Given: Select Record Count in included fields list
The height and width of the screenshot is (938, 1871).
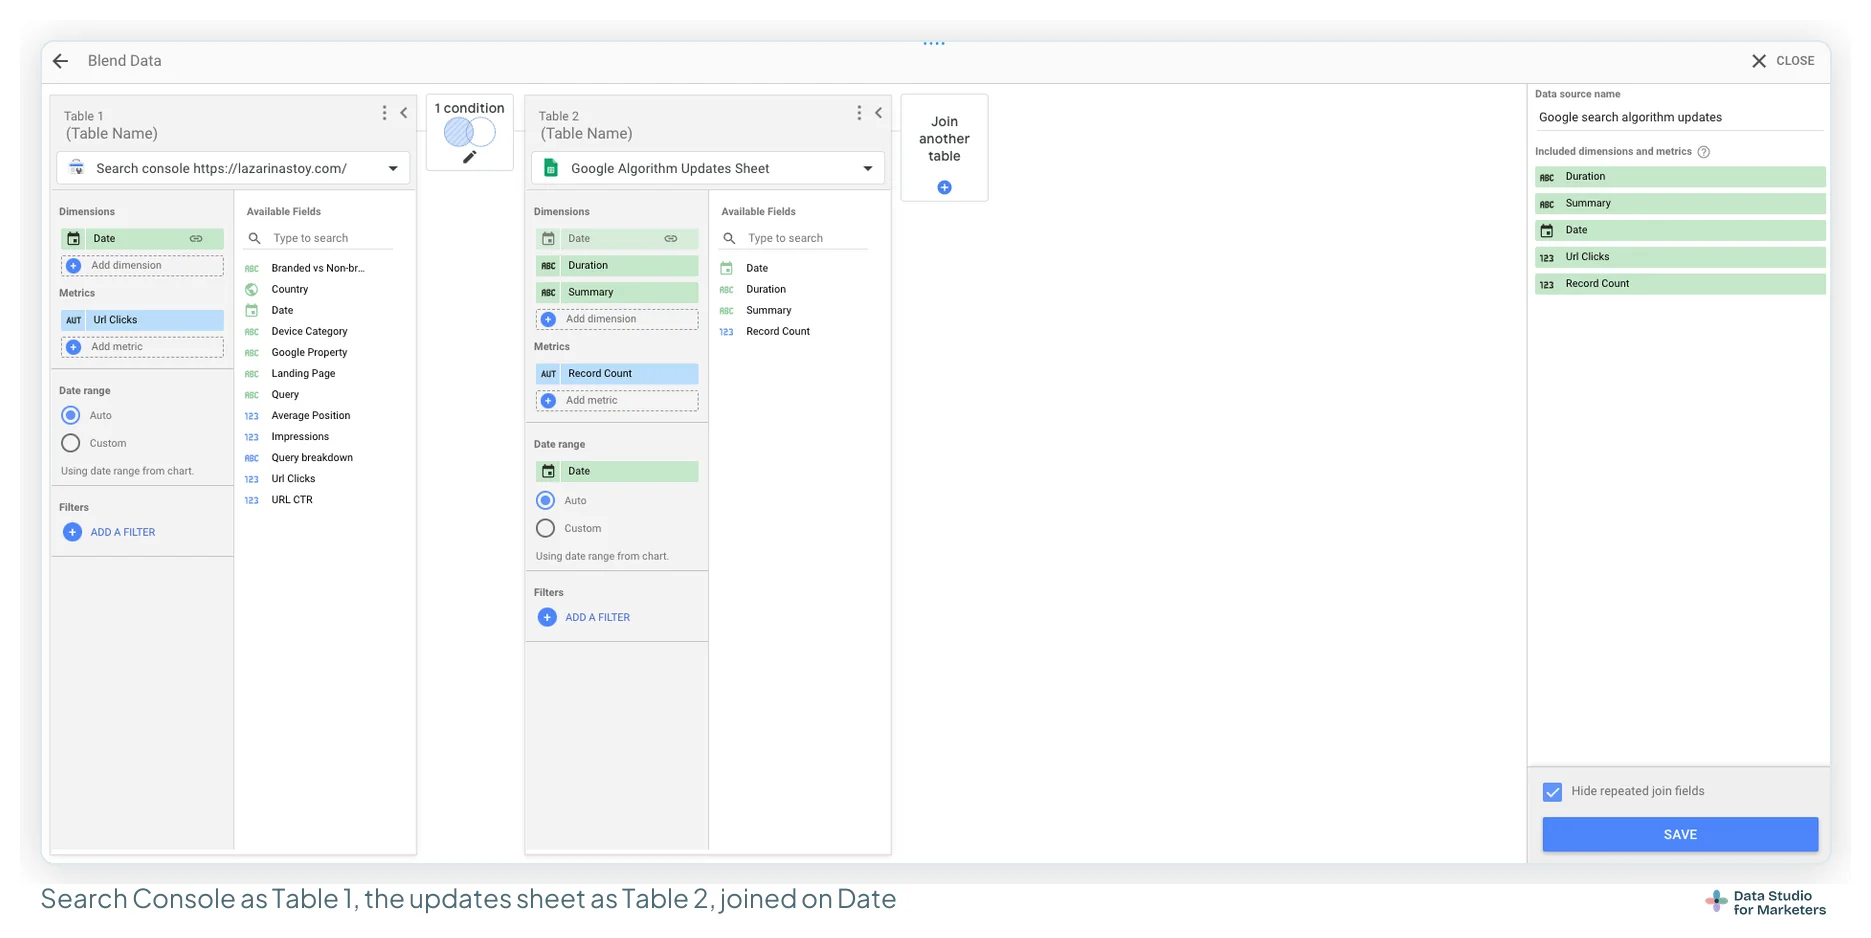Looking at the screenshot, I should [1680, 284].
